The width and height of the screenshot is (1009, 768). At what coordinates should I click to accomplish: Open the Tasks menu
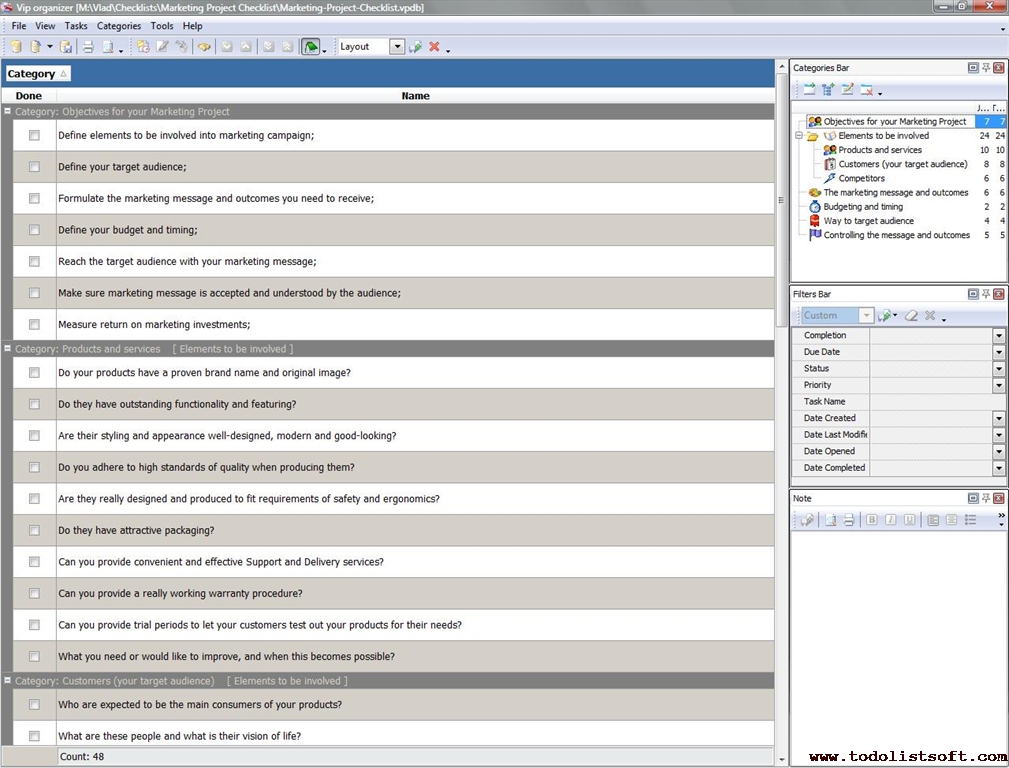point(76,26)
